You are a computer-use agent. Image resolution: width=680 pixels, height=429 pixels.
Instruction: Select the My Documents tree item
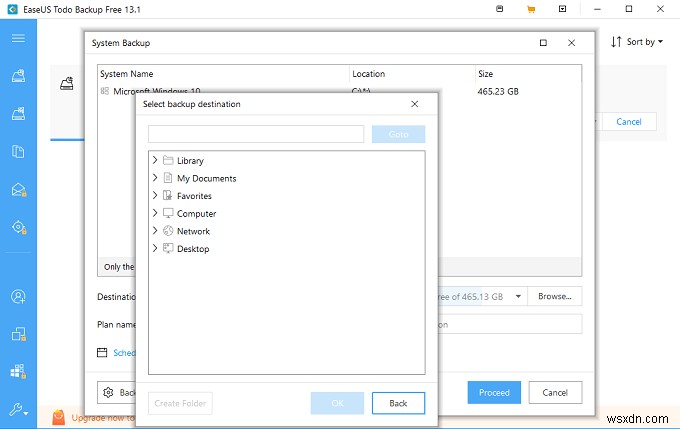pos(206,178)
